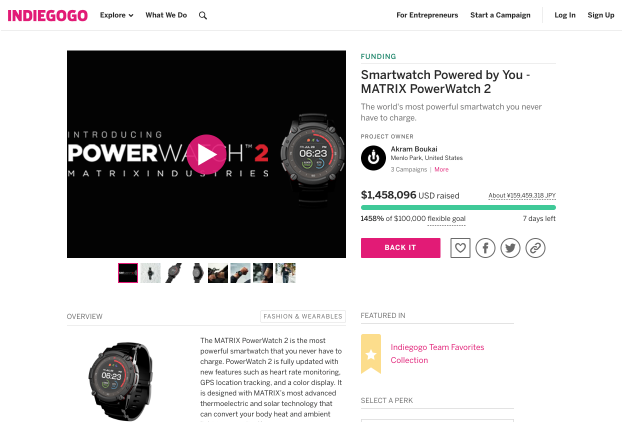
Task: Open Indiegogo Team Favorites Collection link
Action: tap(437, 353)
